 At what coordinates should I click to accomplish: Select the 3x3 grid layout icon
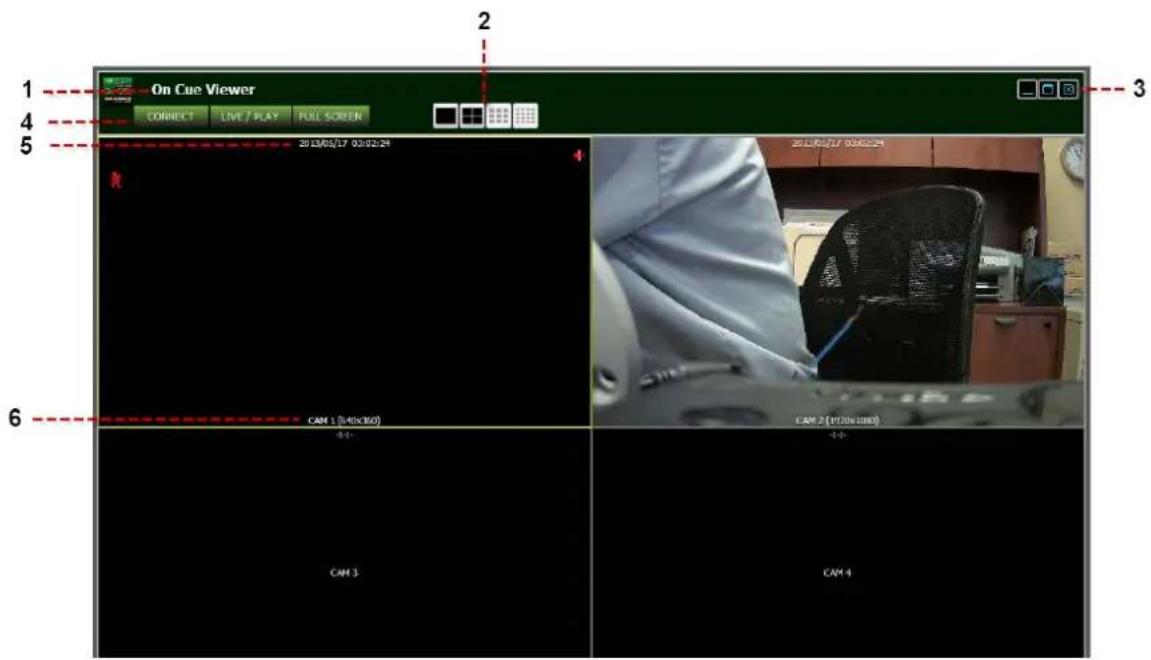[498, 115]
